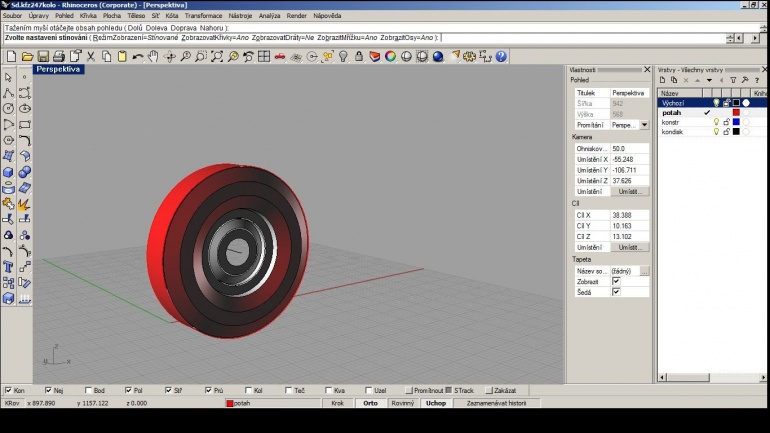Toggle the konstr layer's light bulb
The height and width of the screenshot is (433, 770).
[716, 122]
